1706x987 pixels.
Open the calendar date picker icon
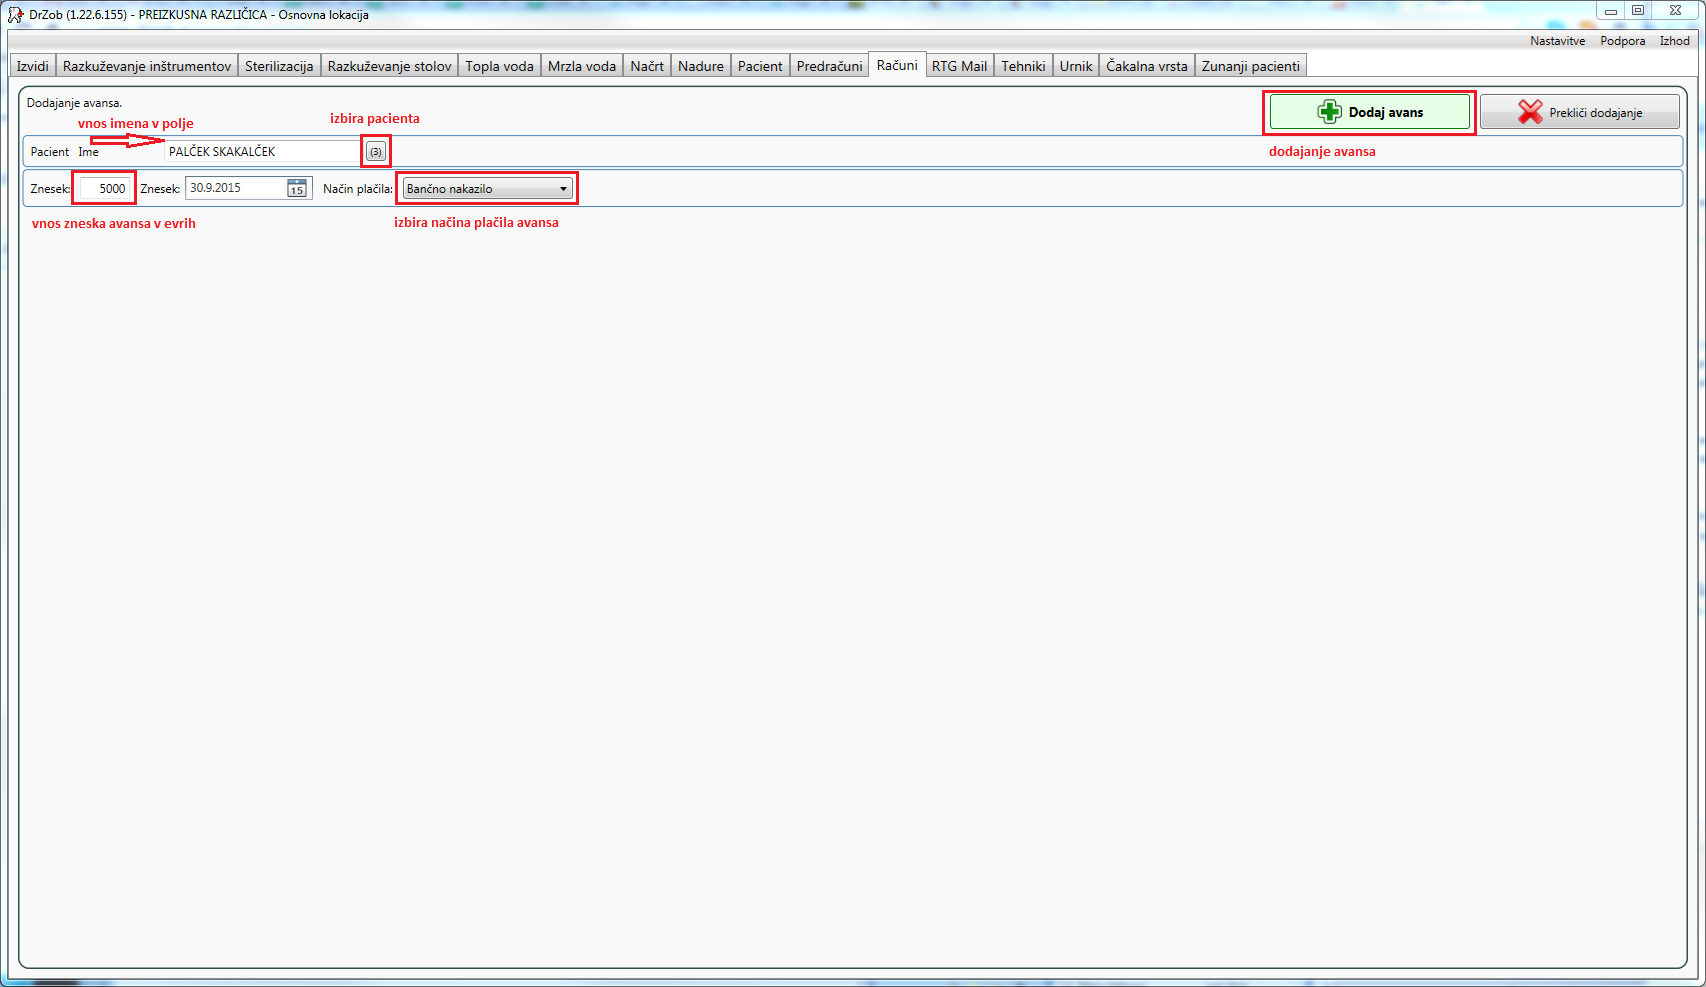click(297, 188)
